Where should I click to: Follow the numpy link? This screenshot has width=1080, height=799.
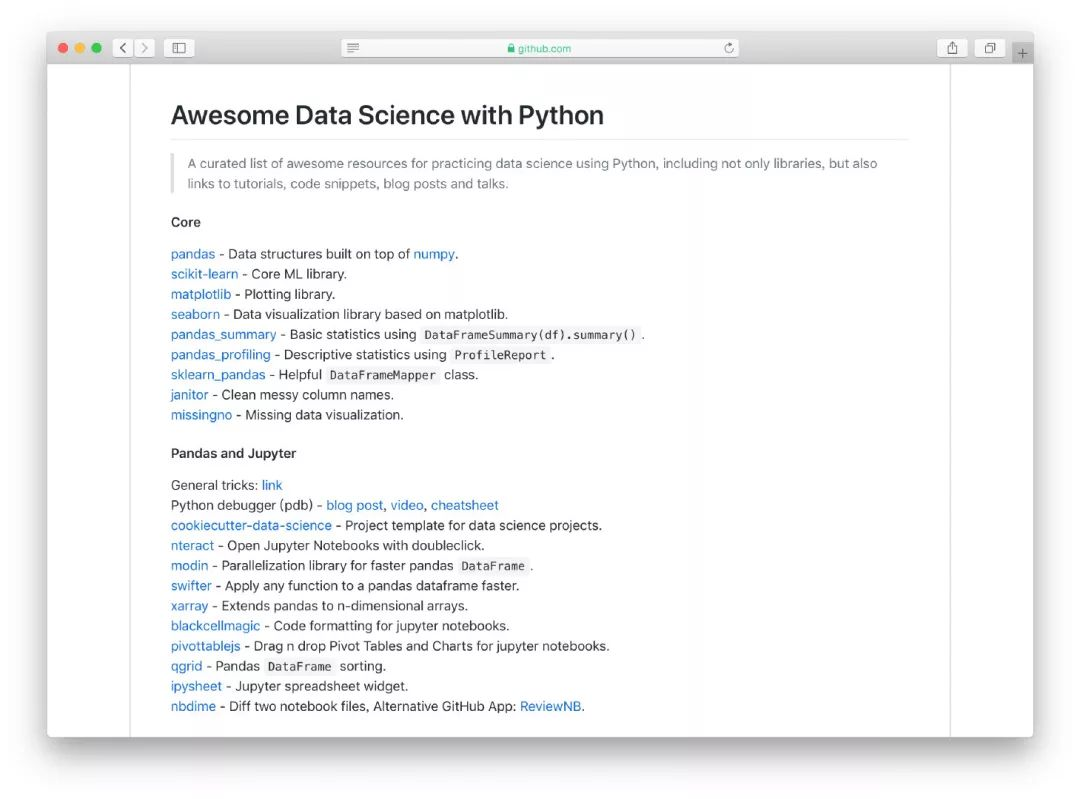pos(434,254)
